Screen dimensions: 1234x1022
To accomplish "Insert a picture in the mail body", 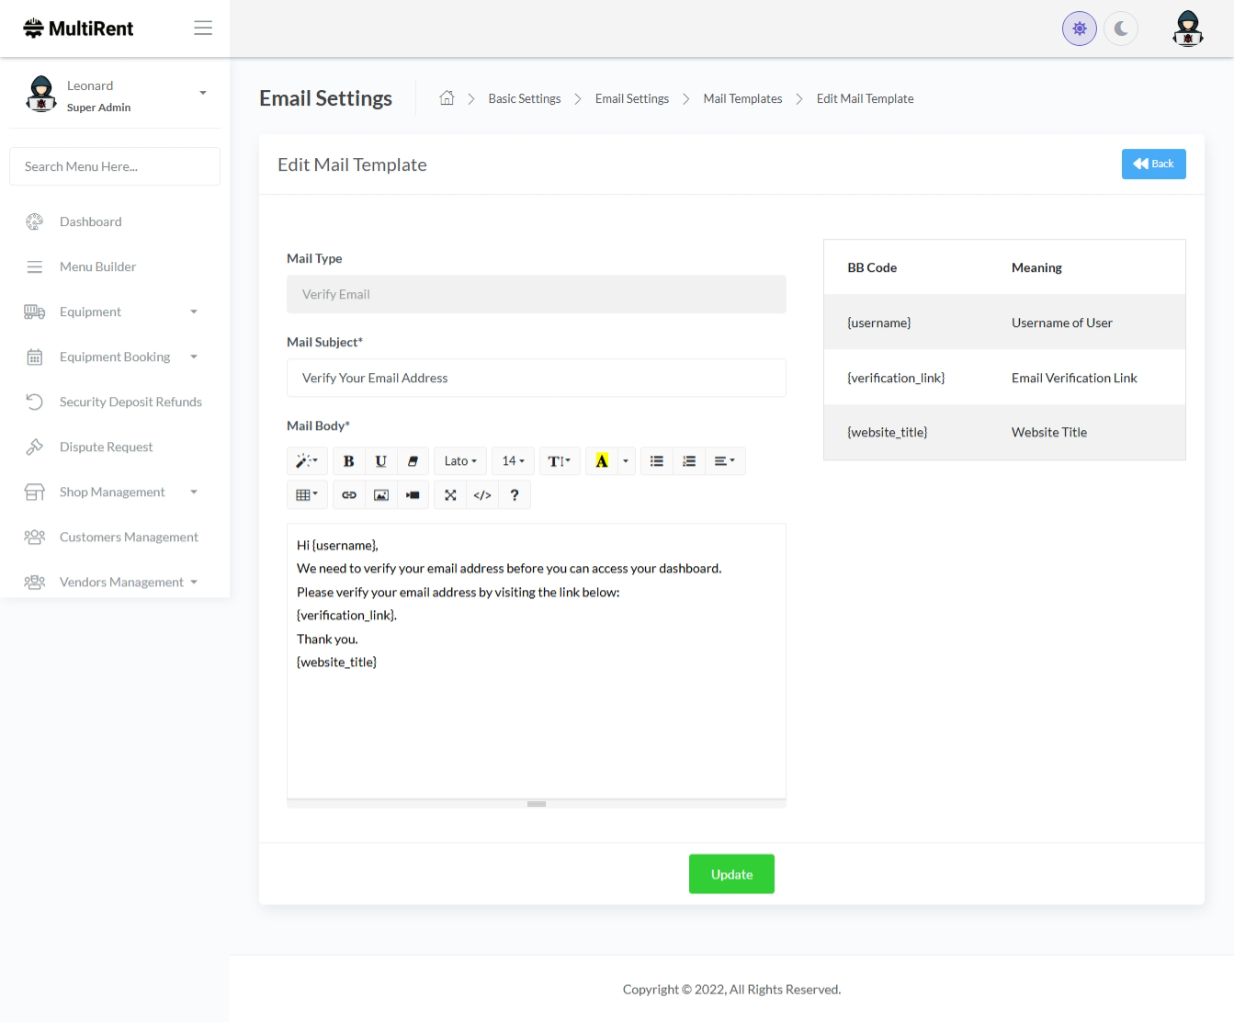I will click(381, 495).
